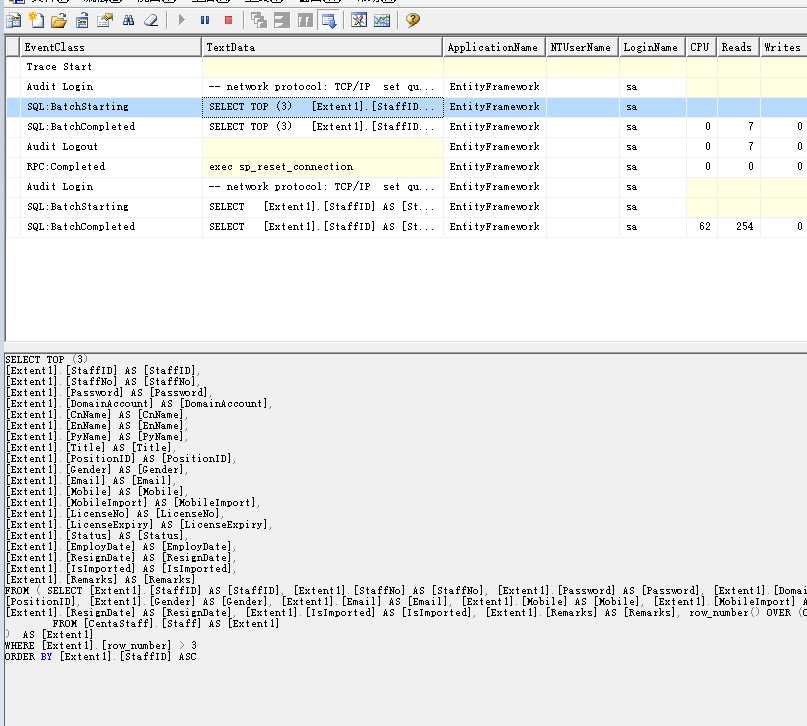Click the [PositionID] line in SQL detail
Screen dimensions: 807x726
[120, 458]
